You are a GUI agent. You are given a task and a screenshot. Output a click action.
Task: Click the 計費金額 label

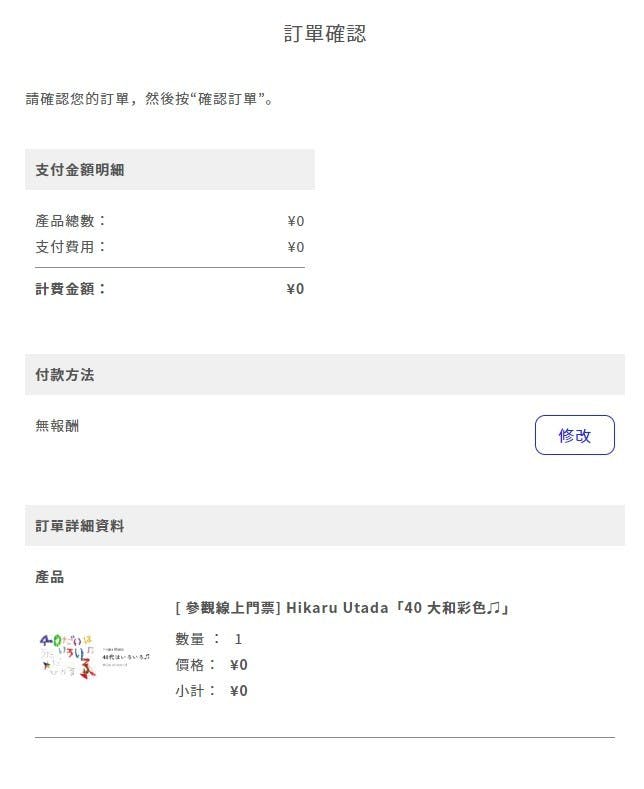pos(71,289)
